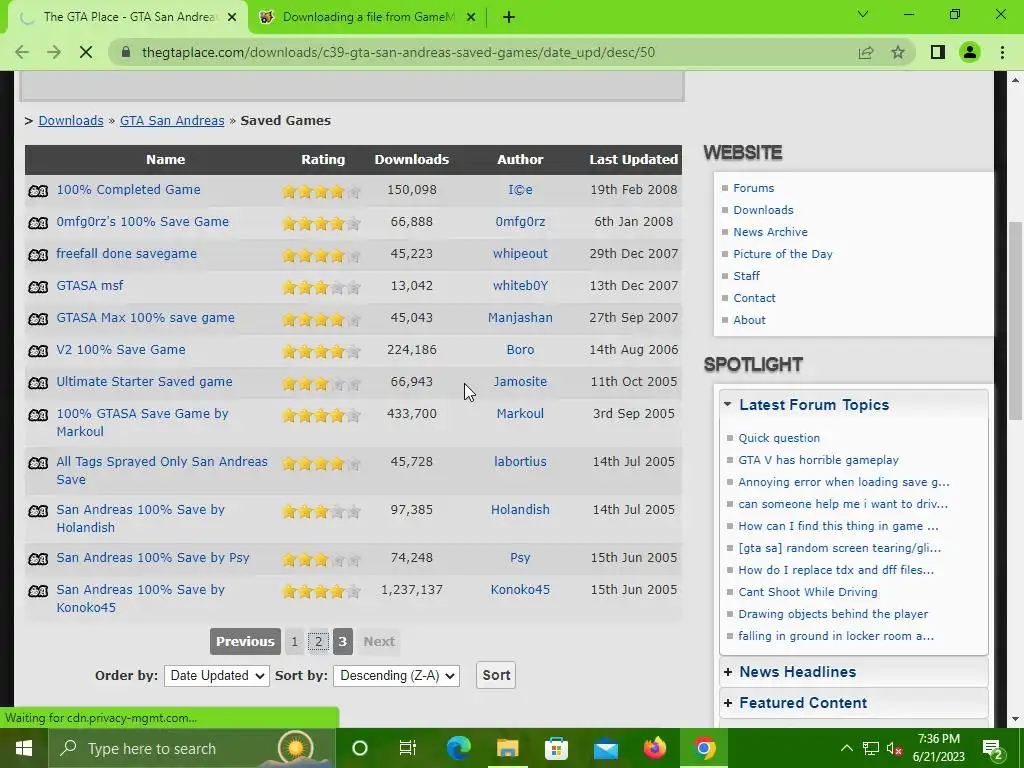Open 100% GTASA Save Game by Markoul

pos(142,423)
